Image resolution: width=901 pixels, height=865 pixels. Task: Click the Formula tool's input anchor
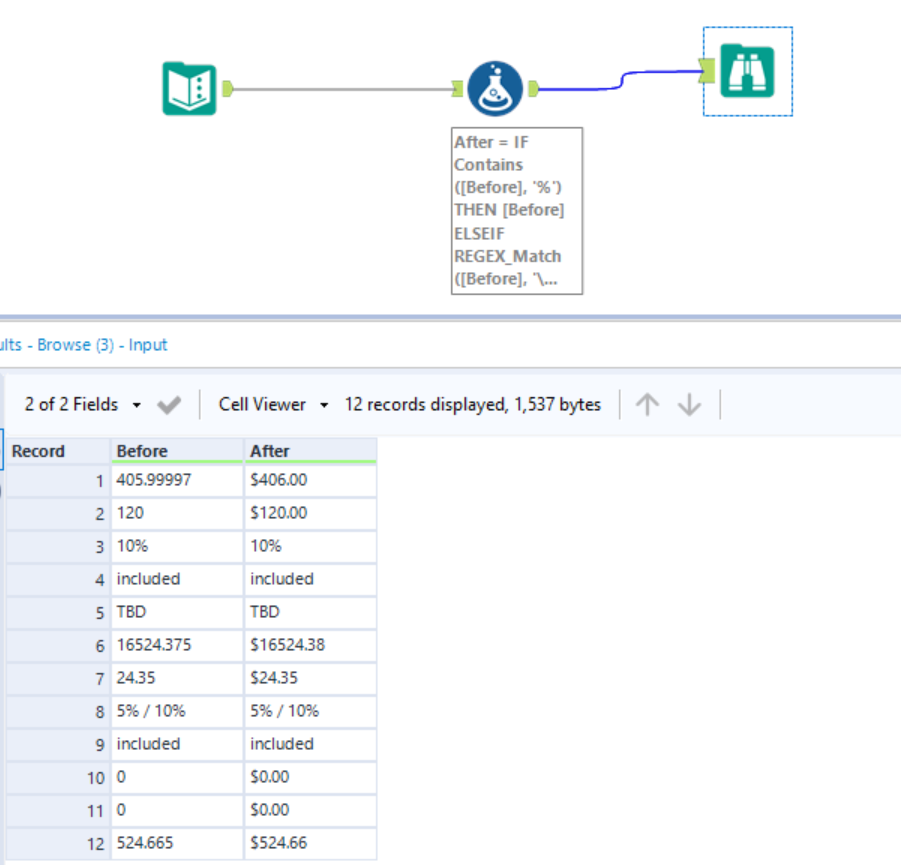click(x=457, y=89)
